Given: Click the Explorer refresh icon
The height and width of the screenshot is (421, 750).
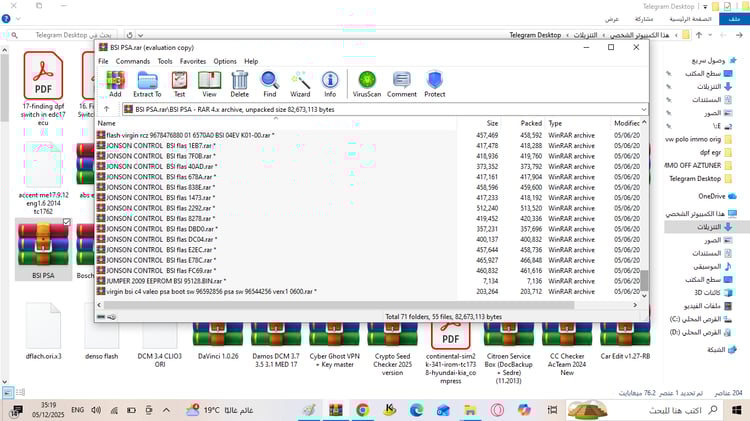Looking at the screenshot, I should tap(130, 35).
